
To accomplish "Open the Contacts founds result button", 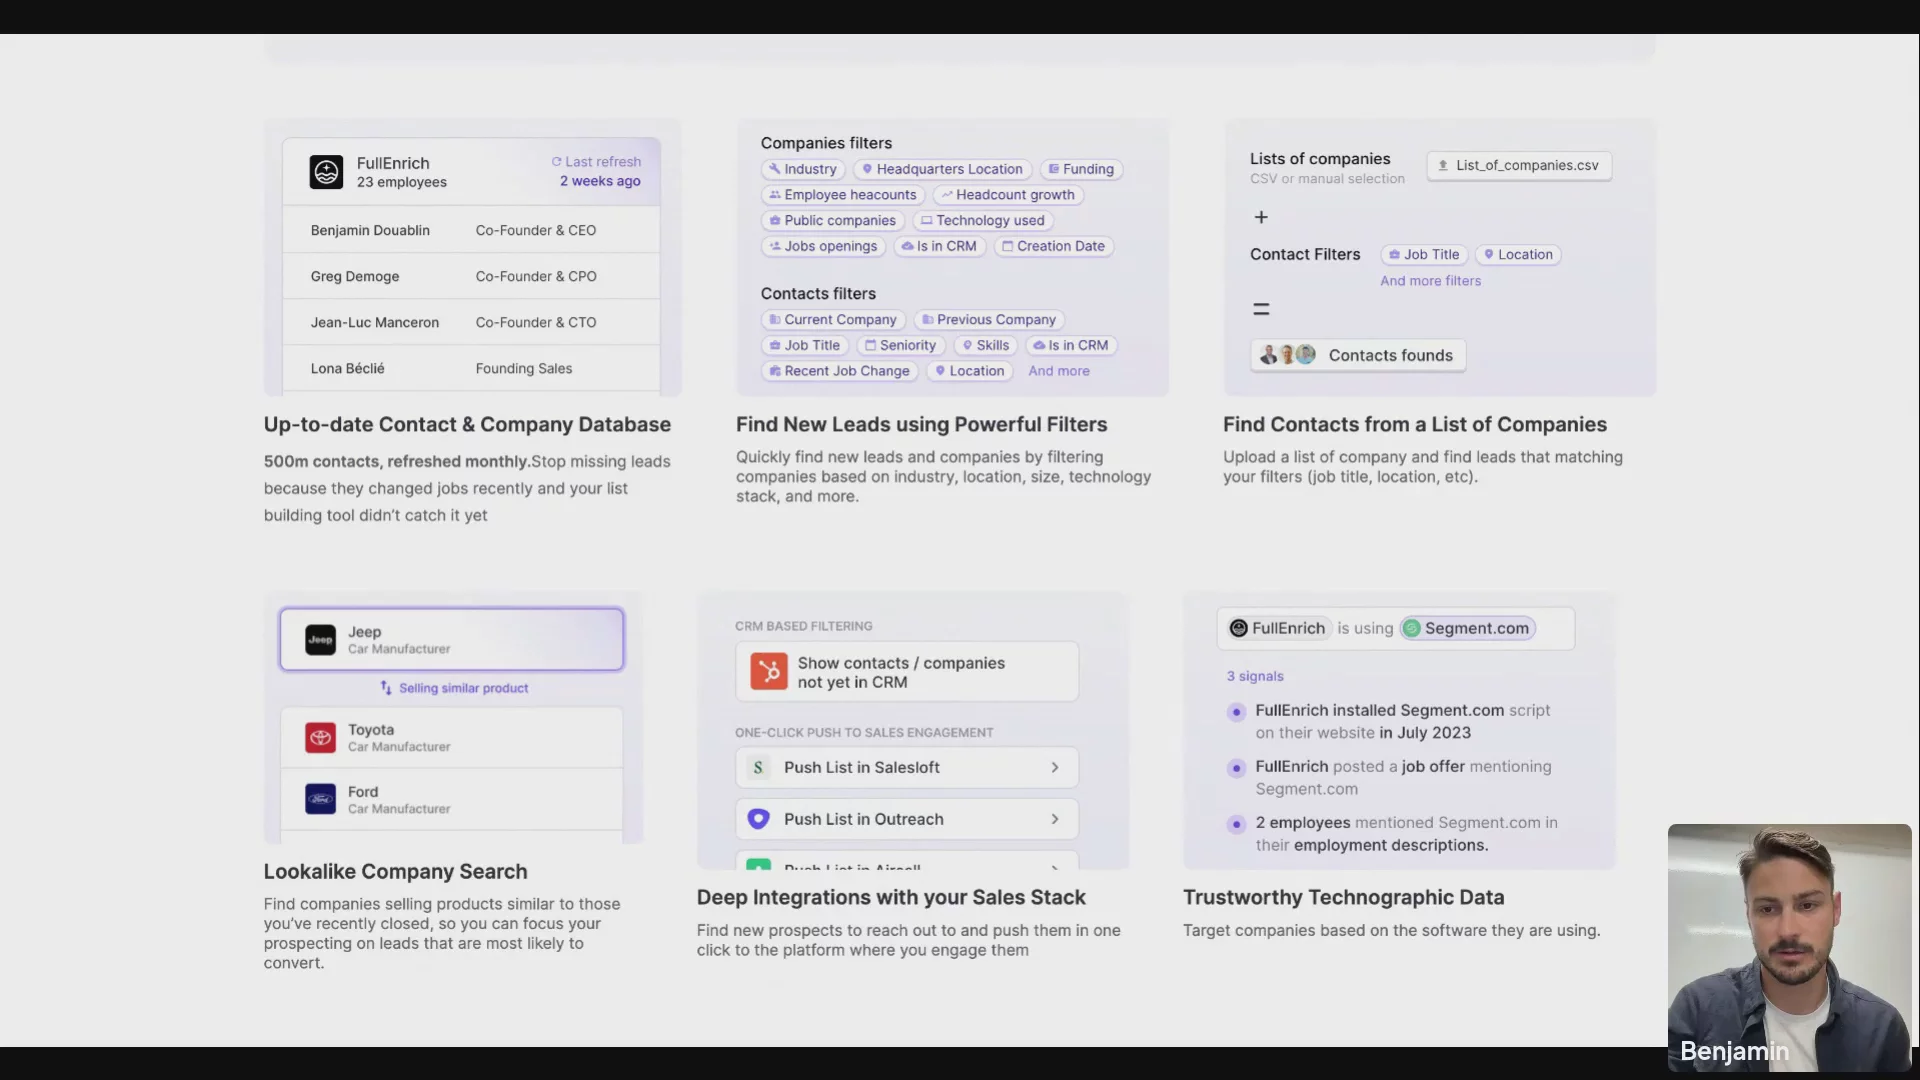I will pyautogui.click(x=1358, y=355).
